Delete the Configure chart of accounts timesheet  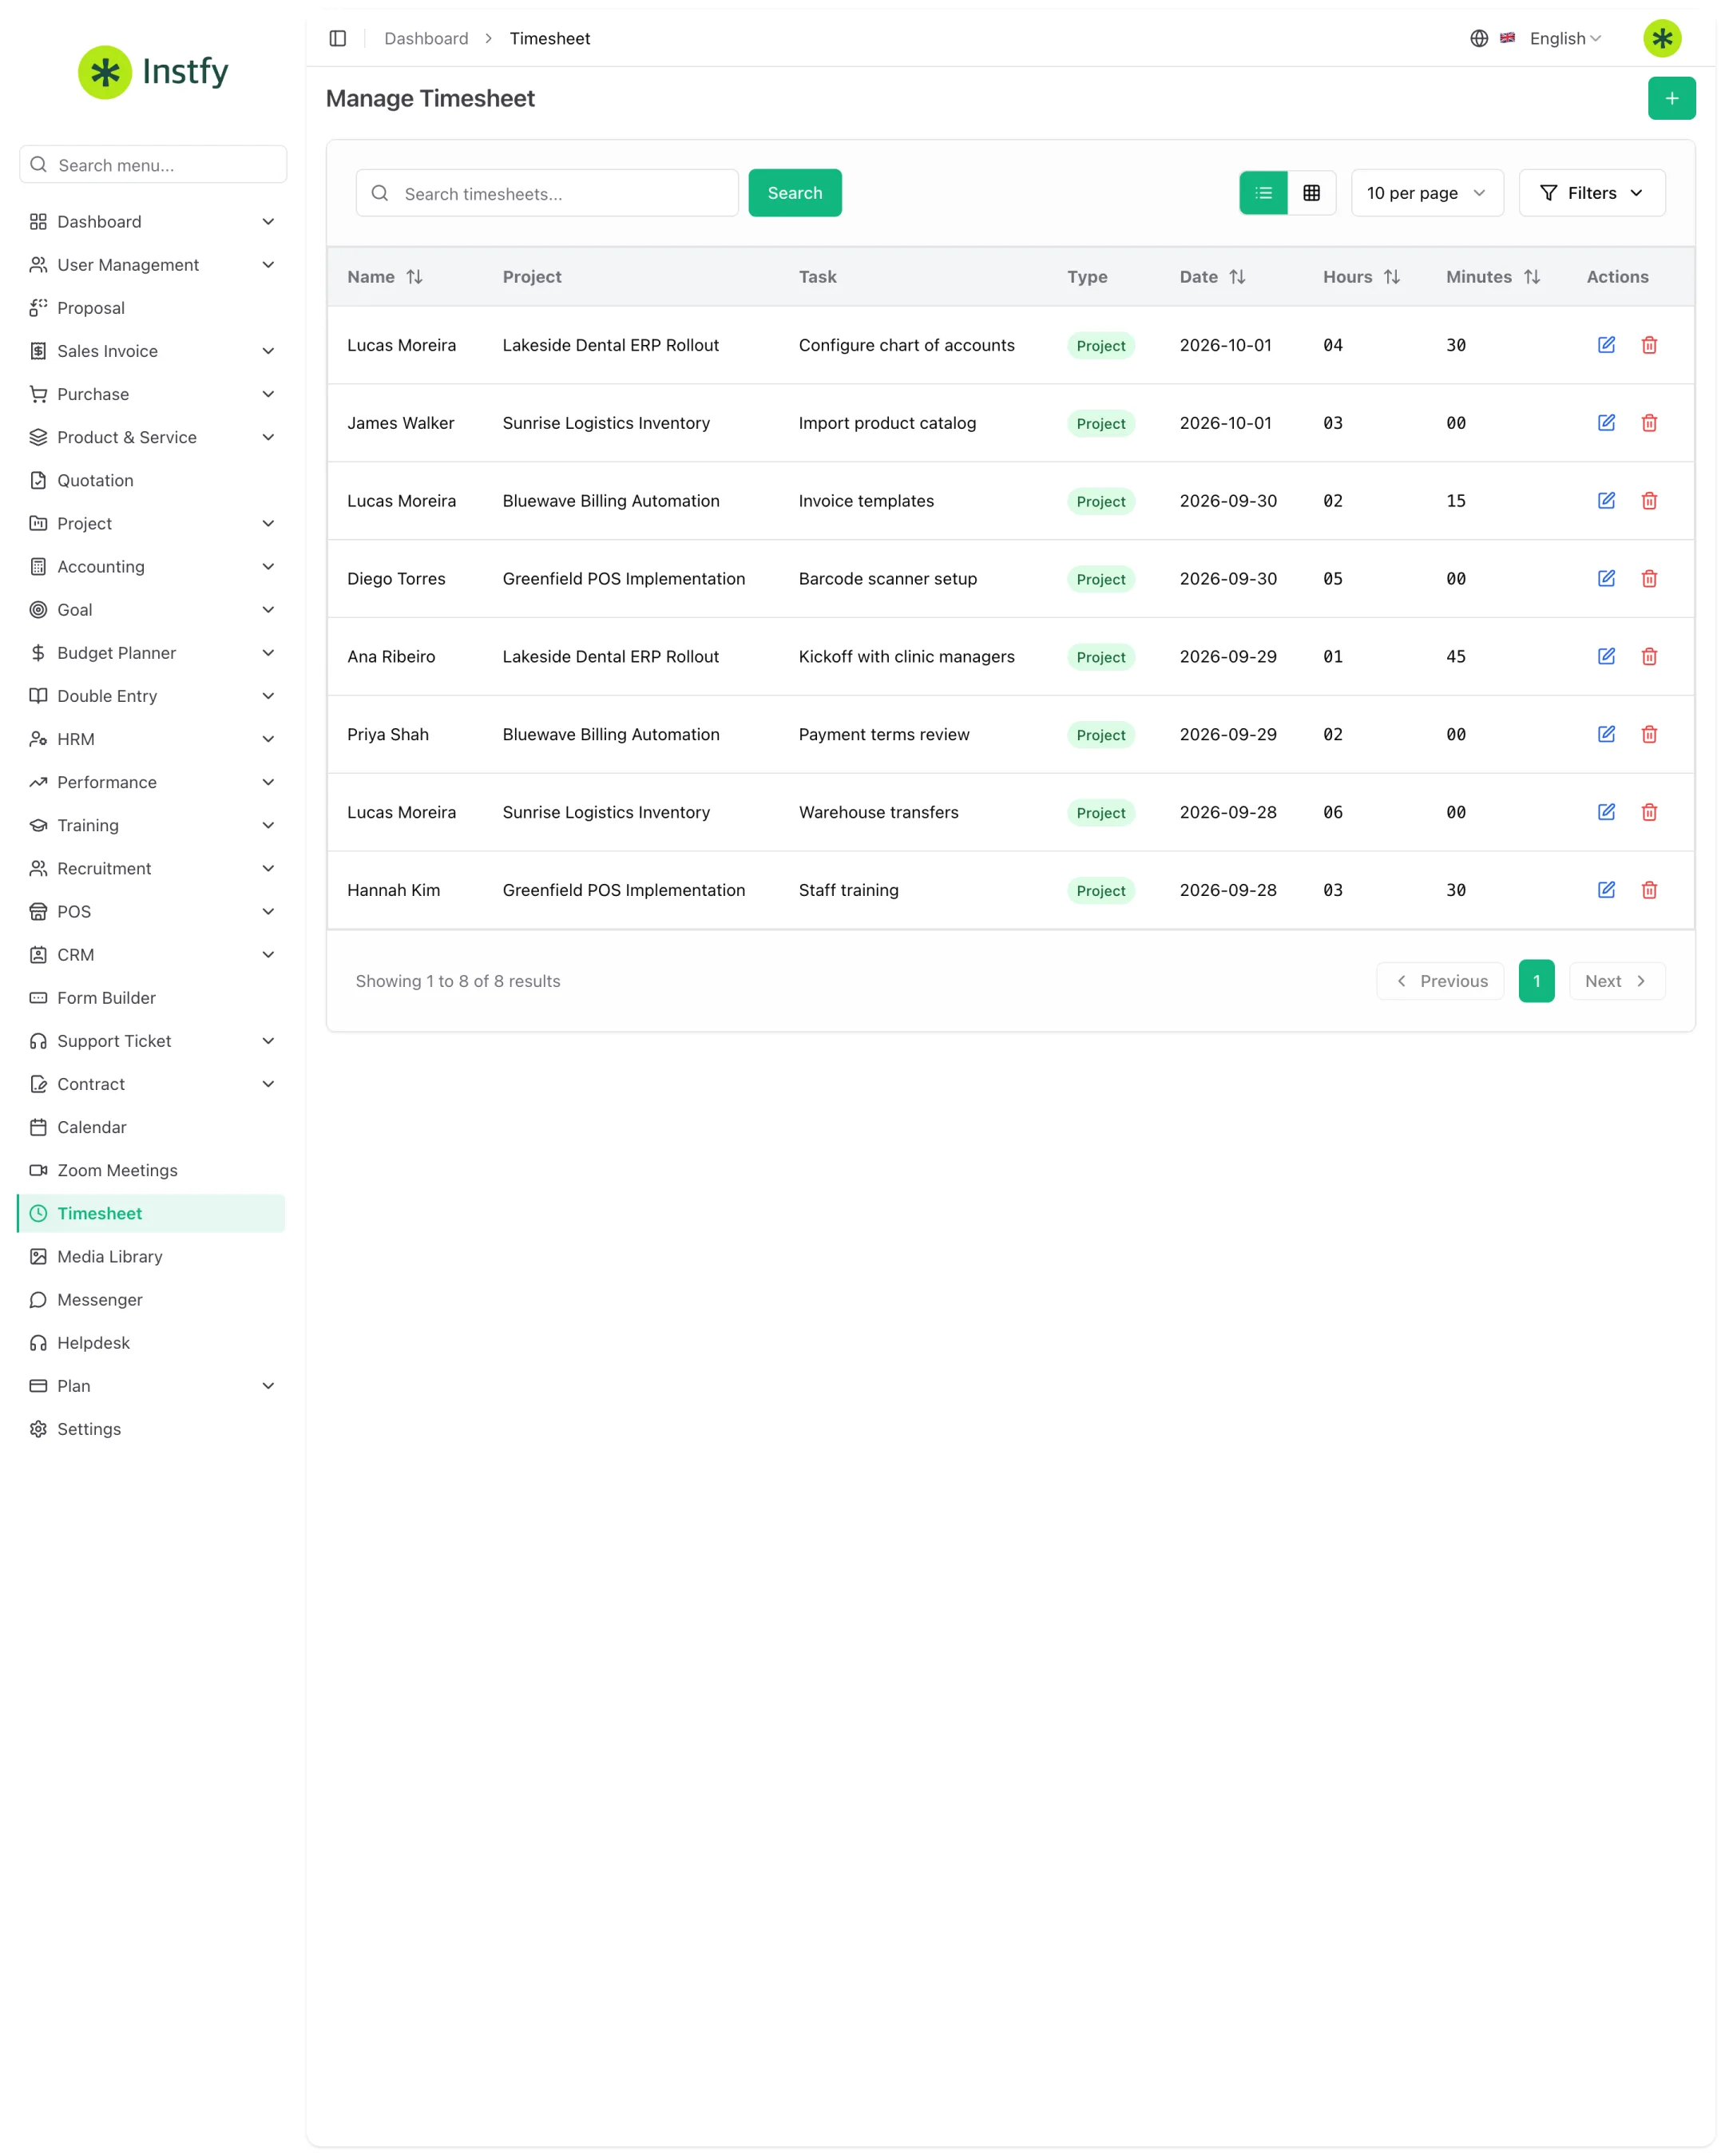click(x=1649, y=345)
